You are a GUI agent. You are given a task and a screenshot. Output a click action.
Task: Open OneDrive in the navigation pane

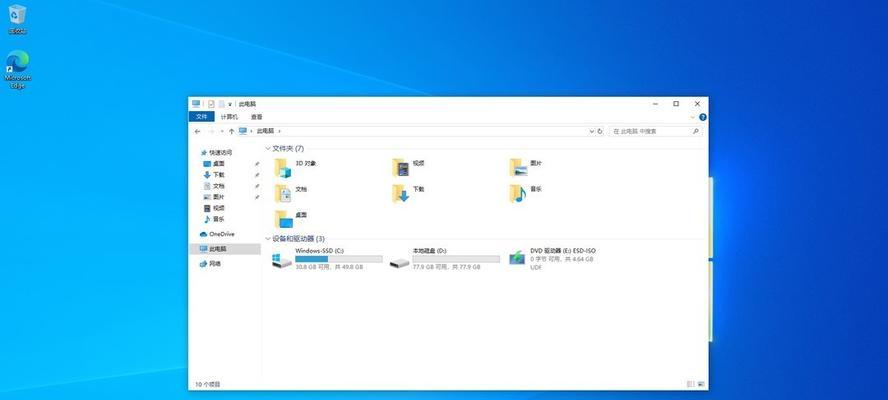point(217,234)
